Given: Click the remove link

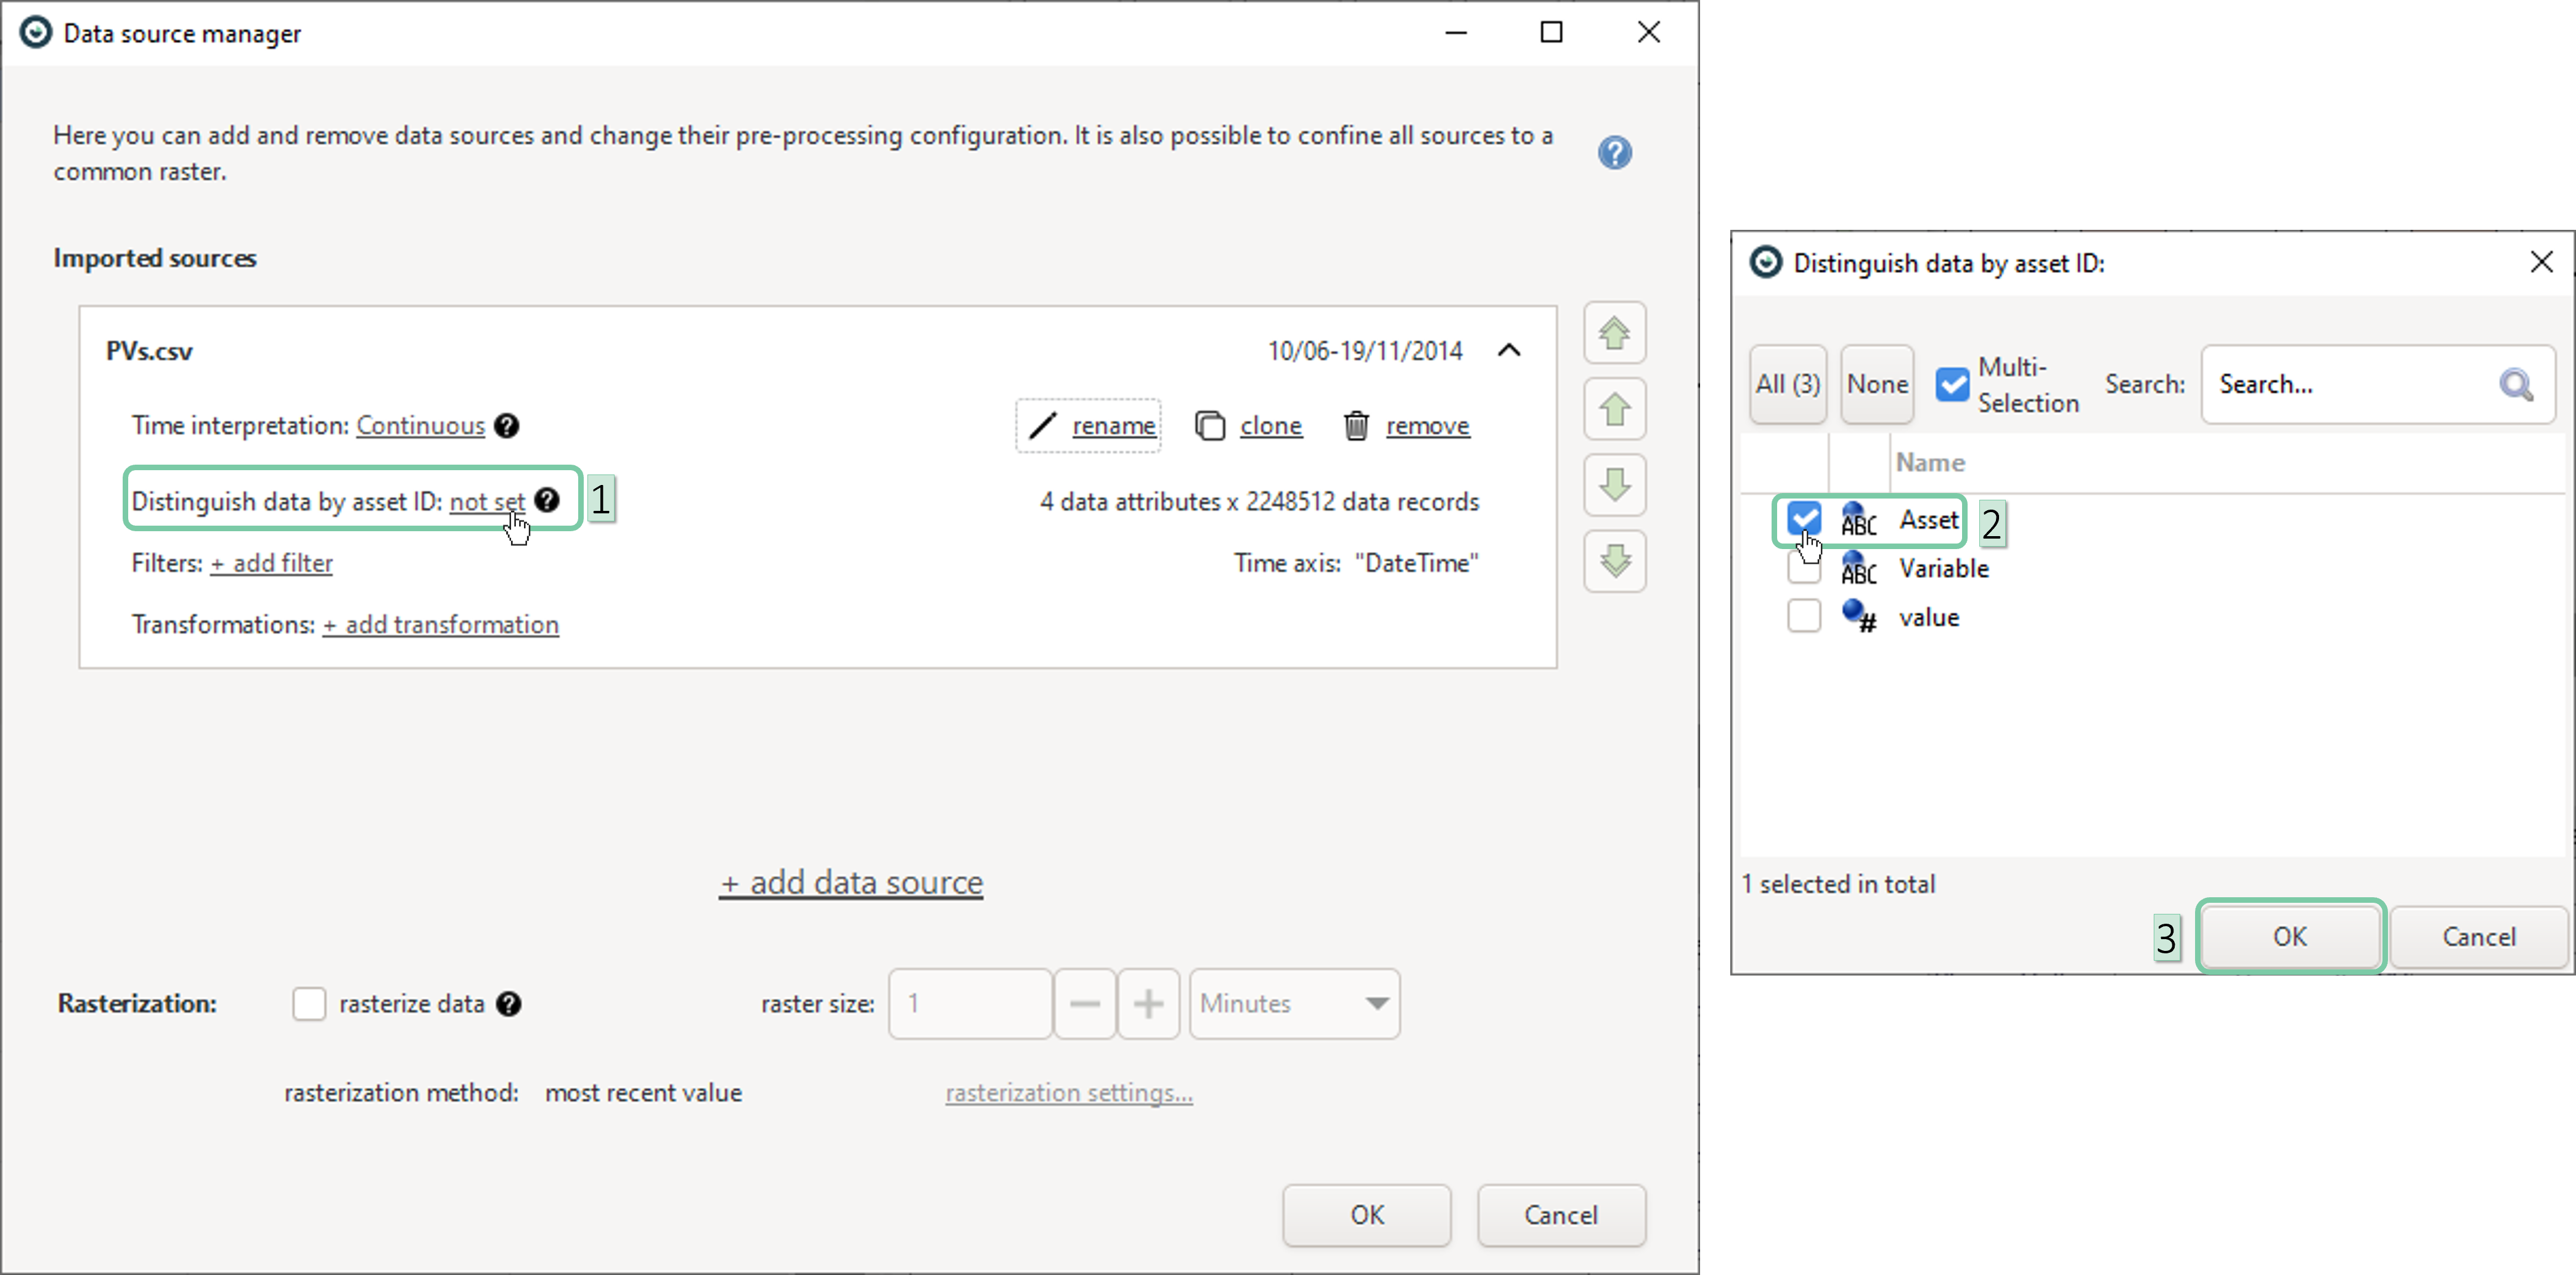Looking at the screenshot, I should coord(1427,426).
